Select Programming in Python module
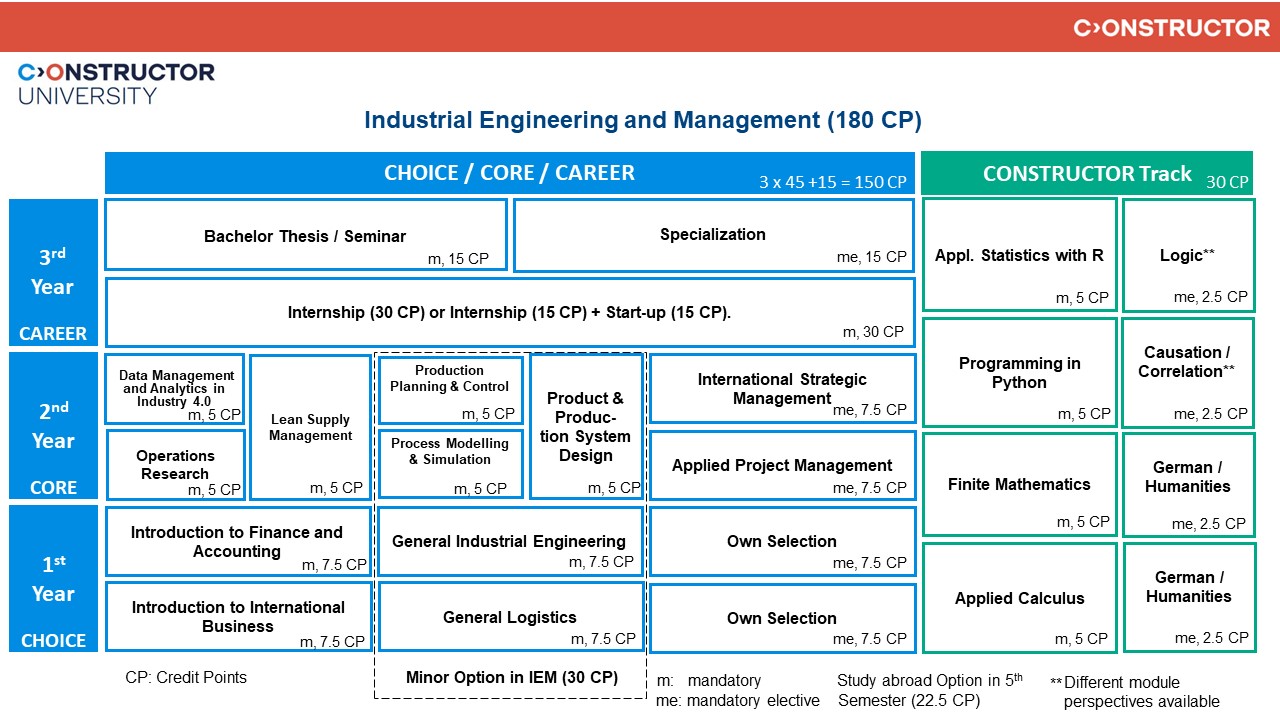1280x720 pixels. tap(1019, 373)
